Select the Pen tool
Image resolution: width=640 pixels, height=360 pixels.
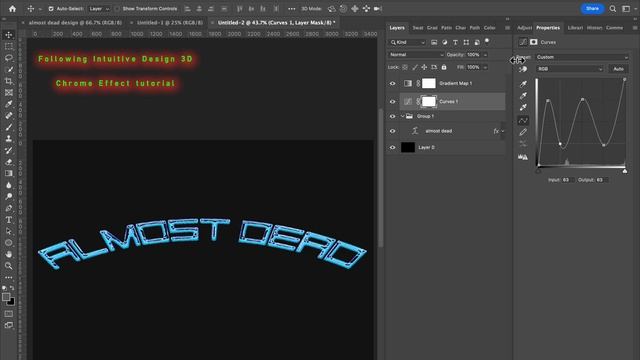point(9,208)
